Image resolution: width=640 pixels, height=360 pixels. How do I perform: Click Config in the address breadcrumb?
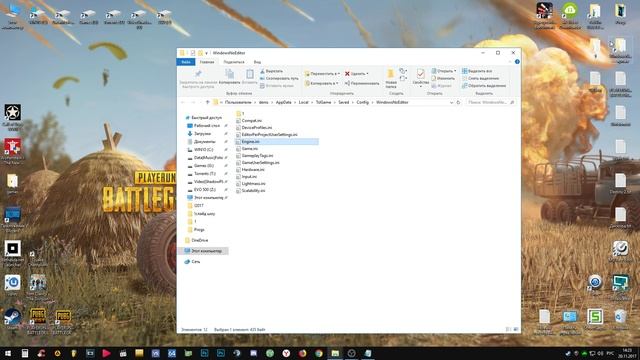[x=362, y=102]
